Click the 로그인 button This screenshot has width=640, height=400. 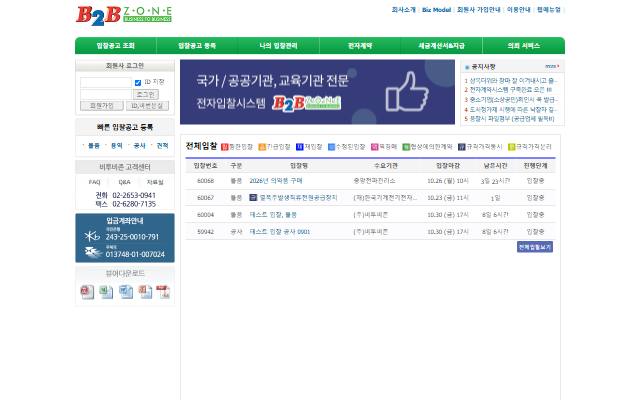pos(146,95)
